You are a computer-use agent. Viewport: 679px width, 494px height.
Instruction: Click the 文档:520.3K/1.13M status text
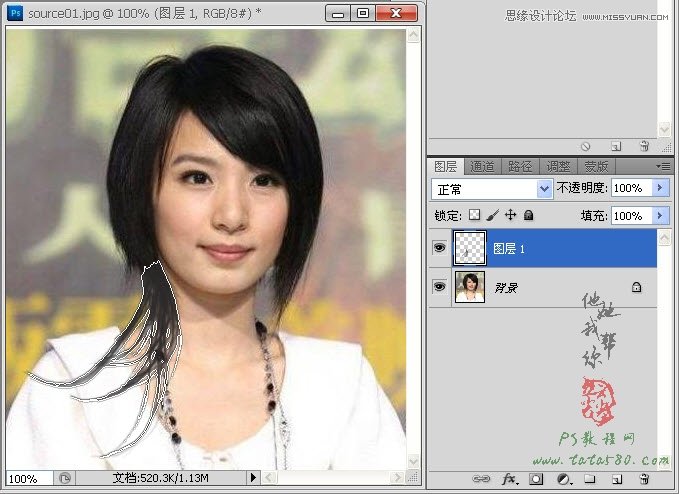[x=161, y=478]
